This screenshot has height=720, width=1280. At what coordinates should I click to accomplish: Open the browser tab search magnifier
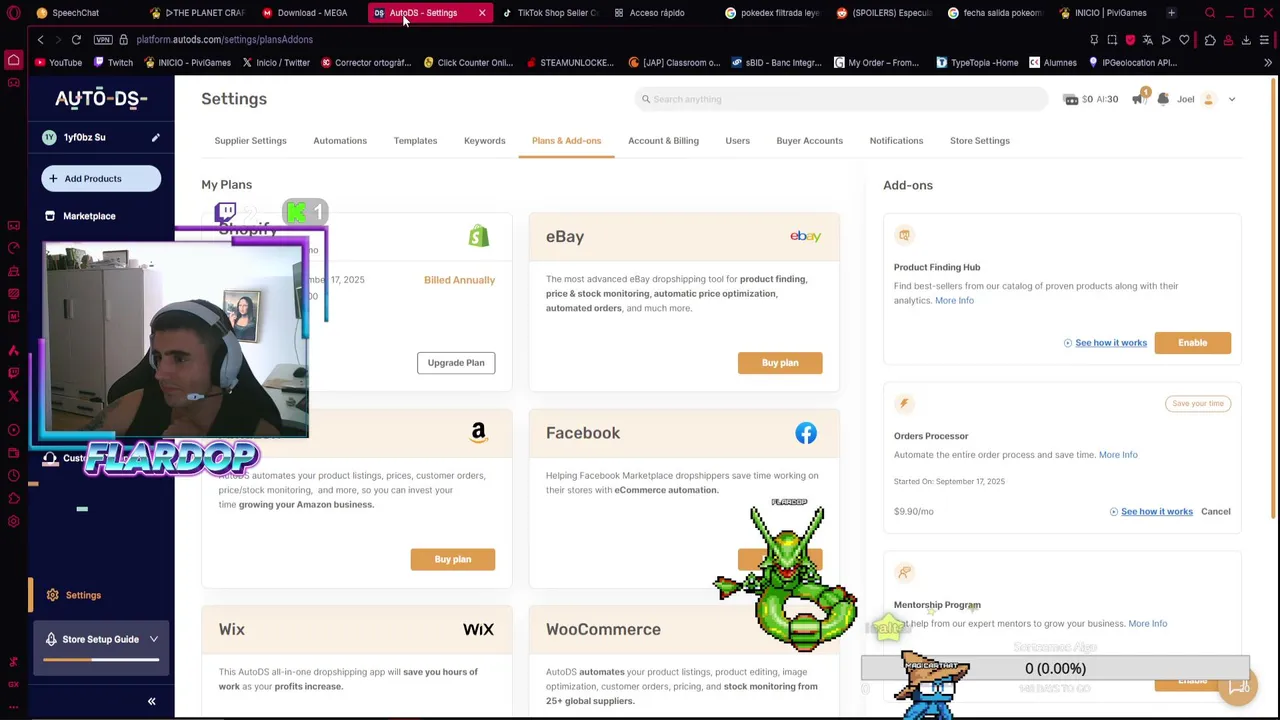pos(1210,13)
